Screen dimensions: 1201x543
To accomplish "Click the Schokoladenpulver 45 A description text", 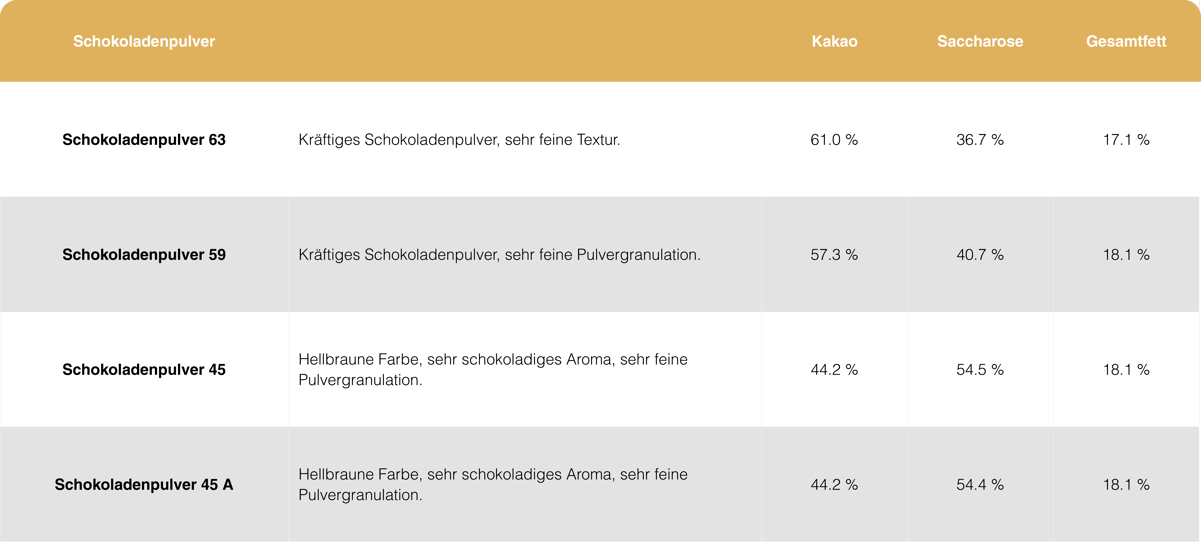I will point(493,485).
